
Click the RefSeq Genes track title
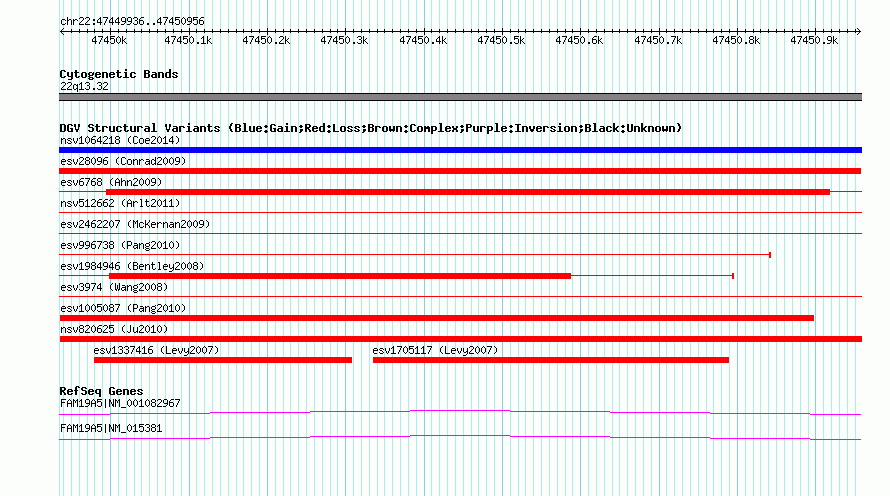[101, 391]
